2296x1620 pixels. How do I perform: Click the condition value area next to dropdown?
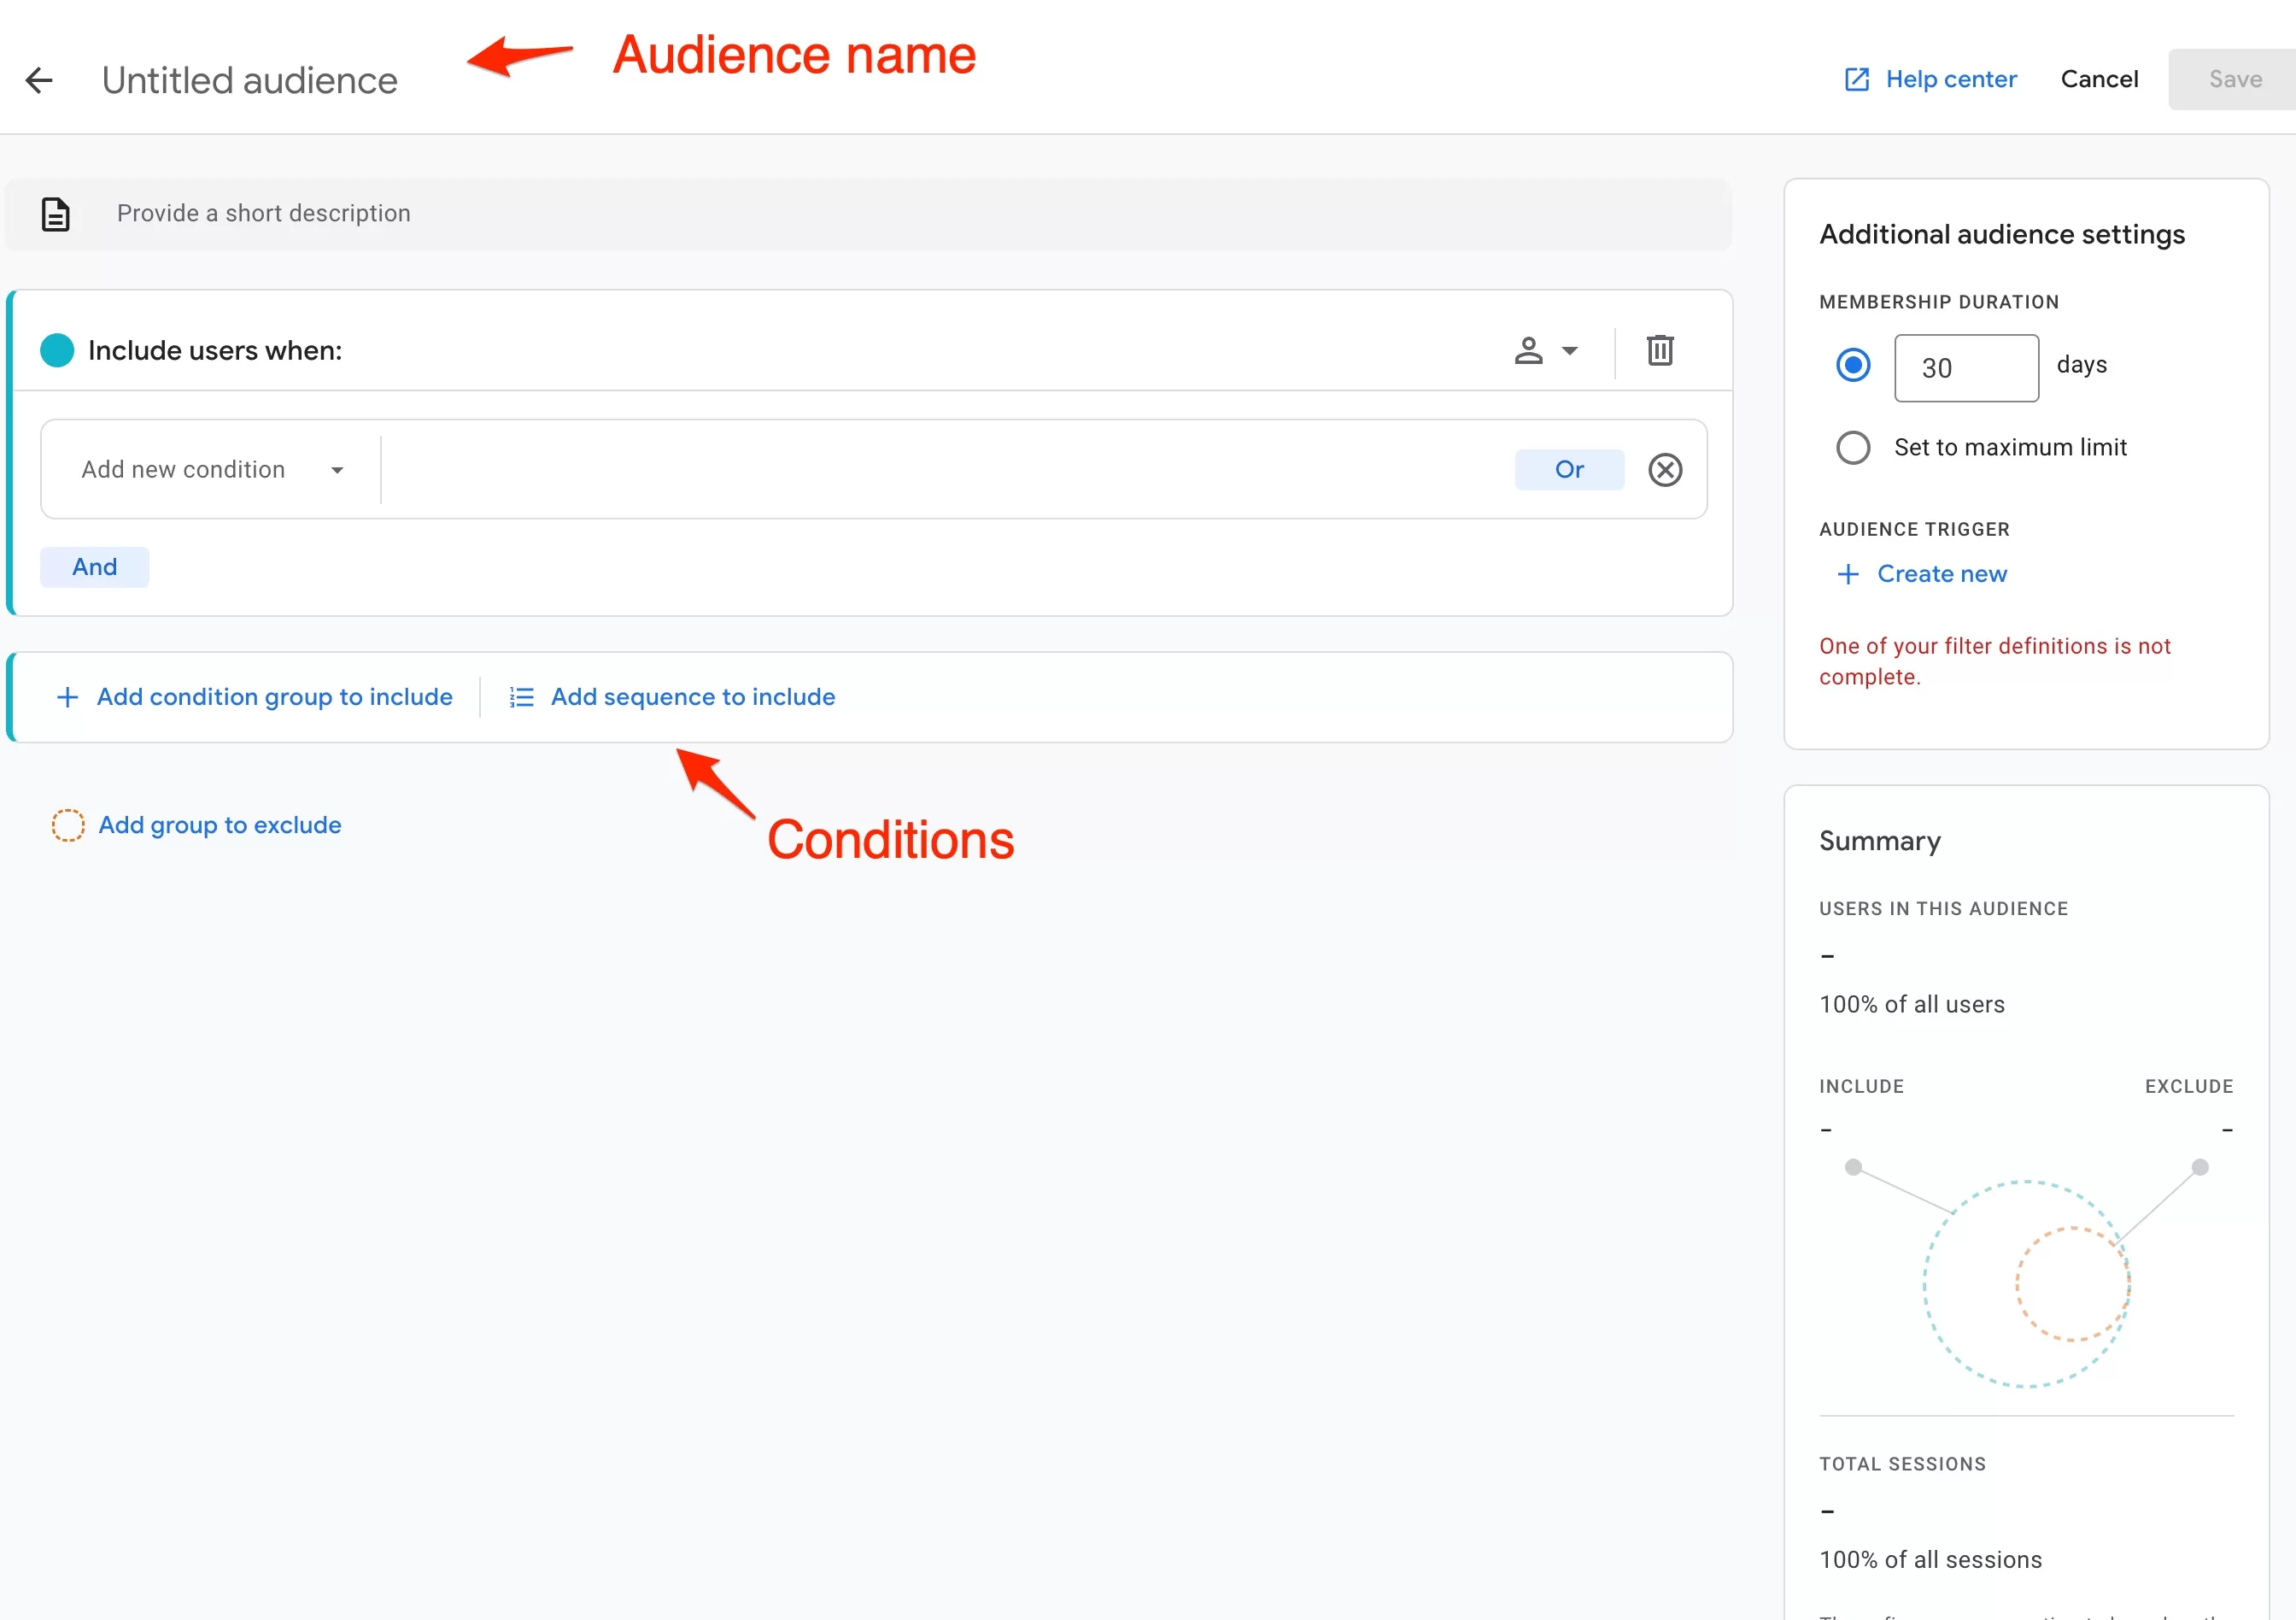(945, 469)
